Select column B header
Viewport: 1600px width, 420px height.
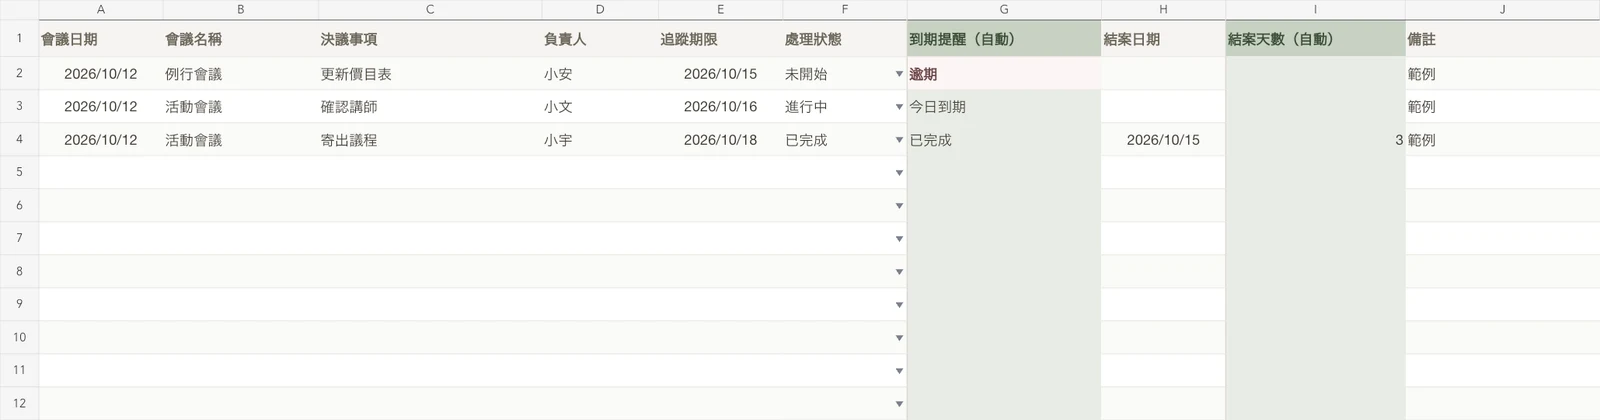[241, 9]
